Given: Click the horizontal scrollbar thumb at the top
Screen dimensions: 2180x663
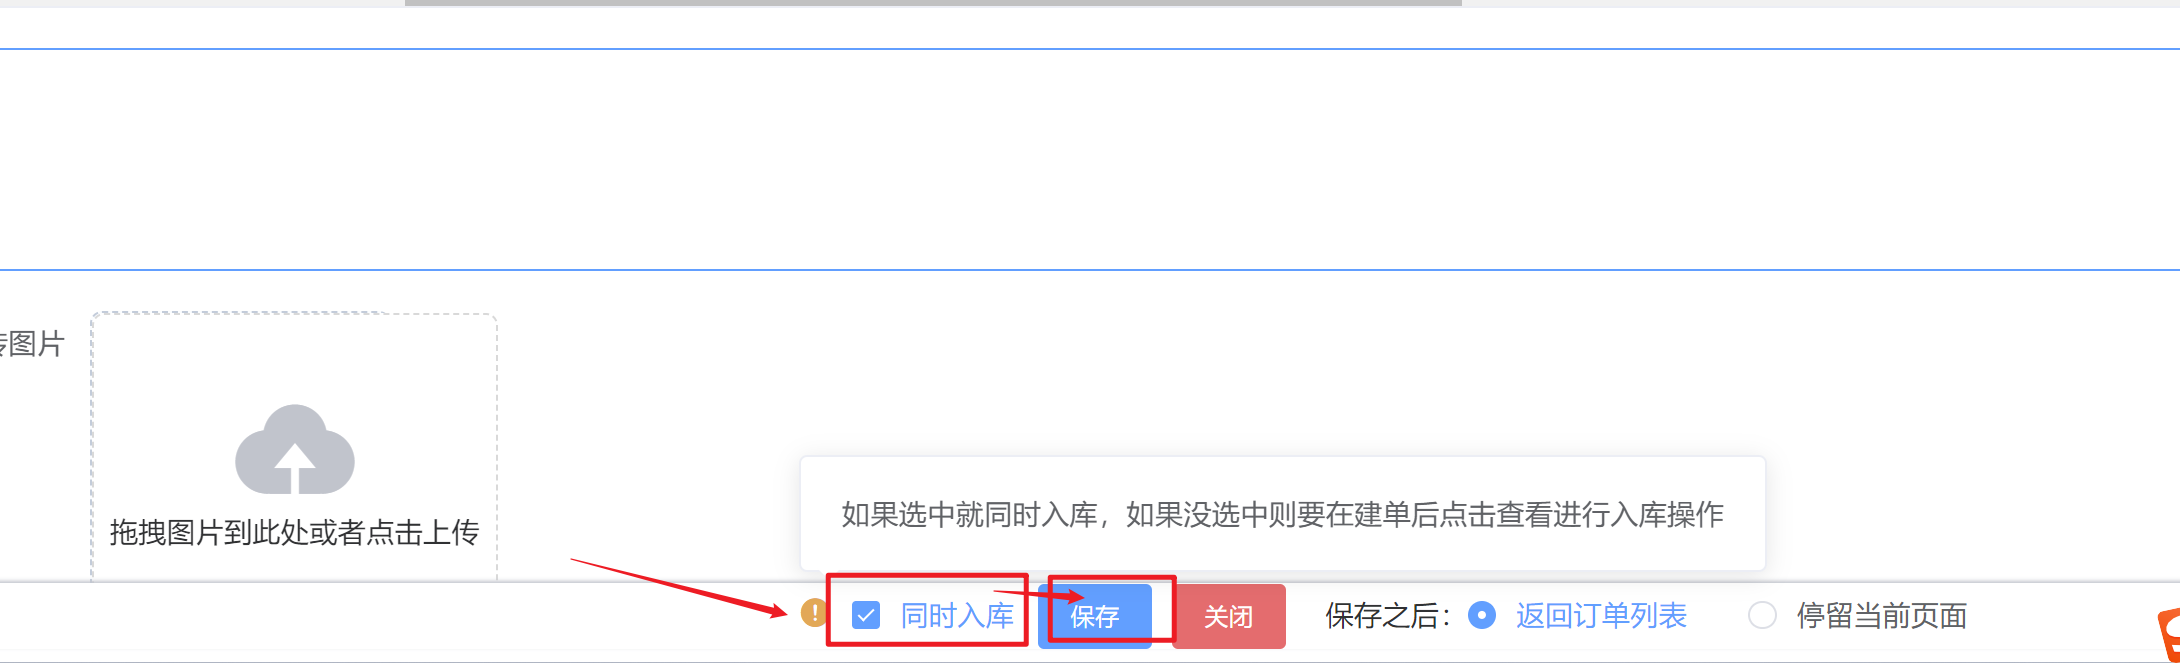Looking at the screenshot, I should click(x=933, y=3).
